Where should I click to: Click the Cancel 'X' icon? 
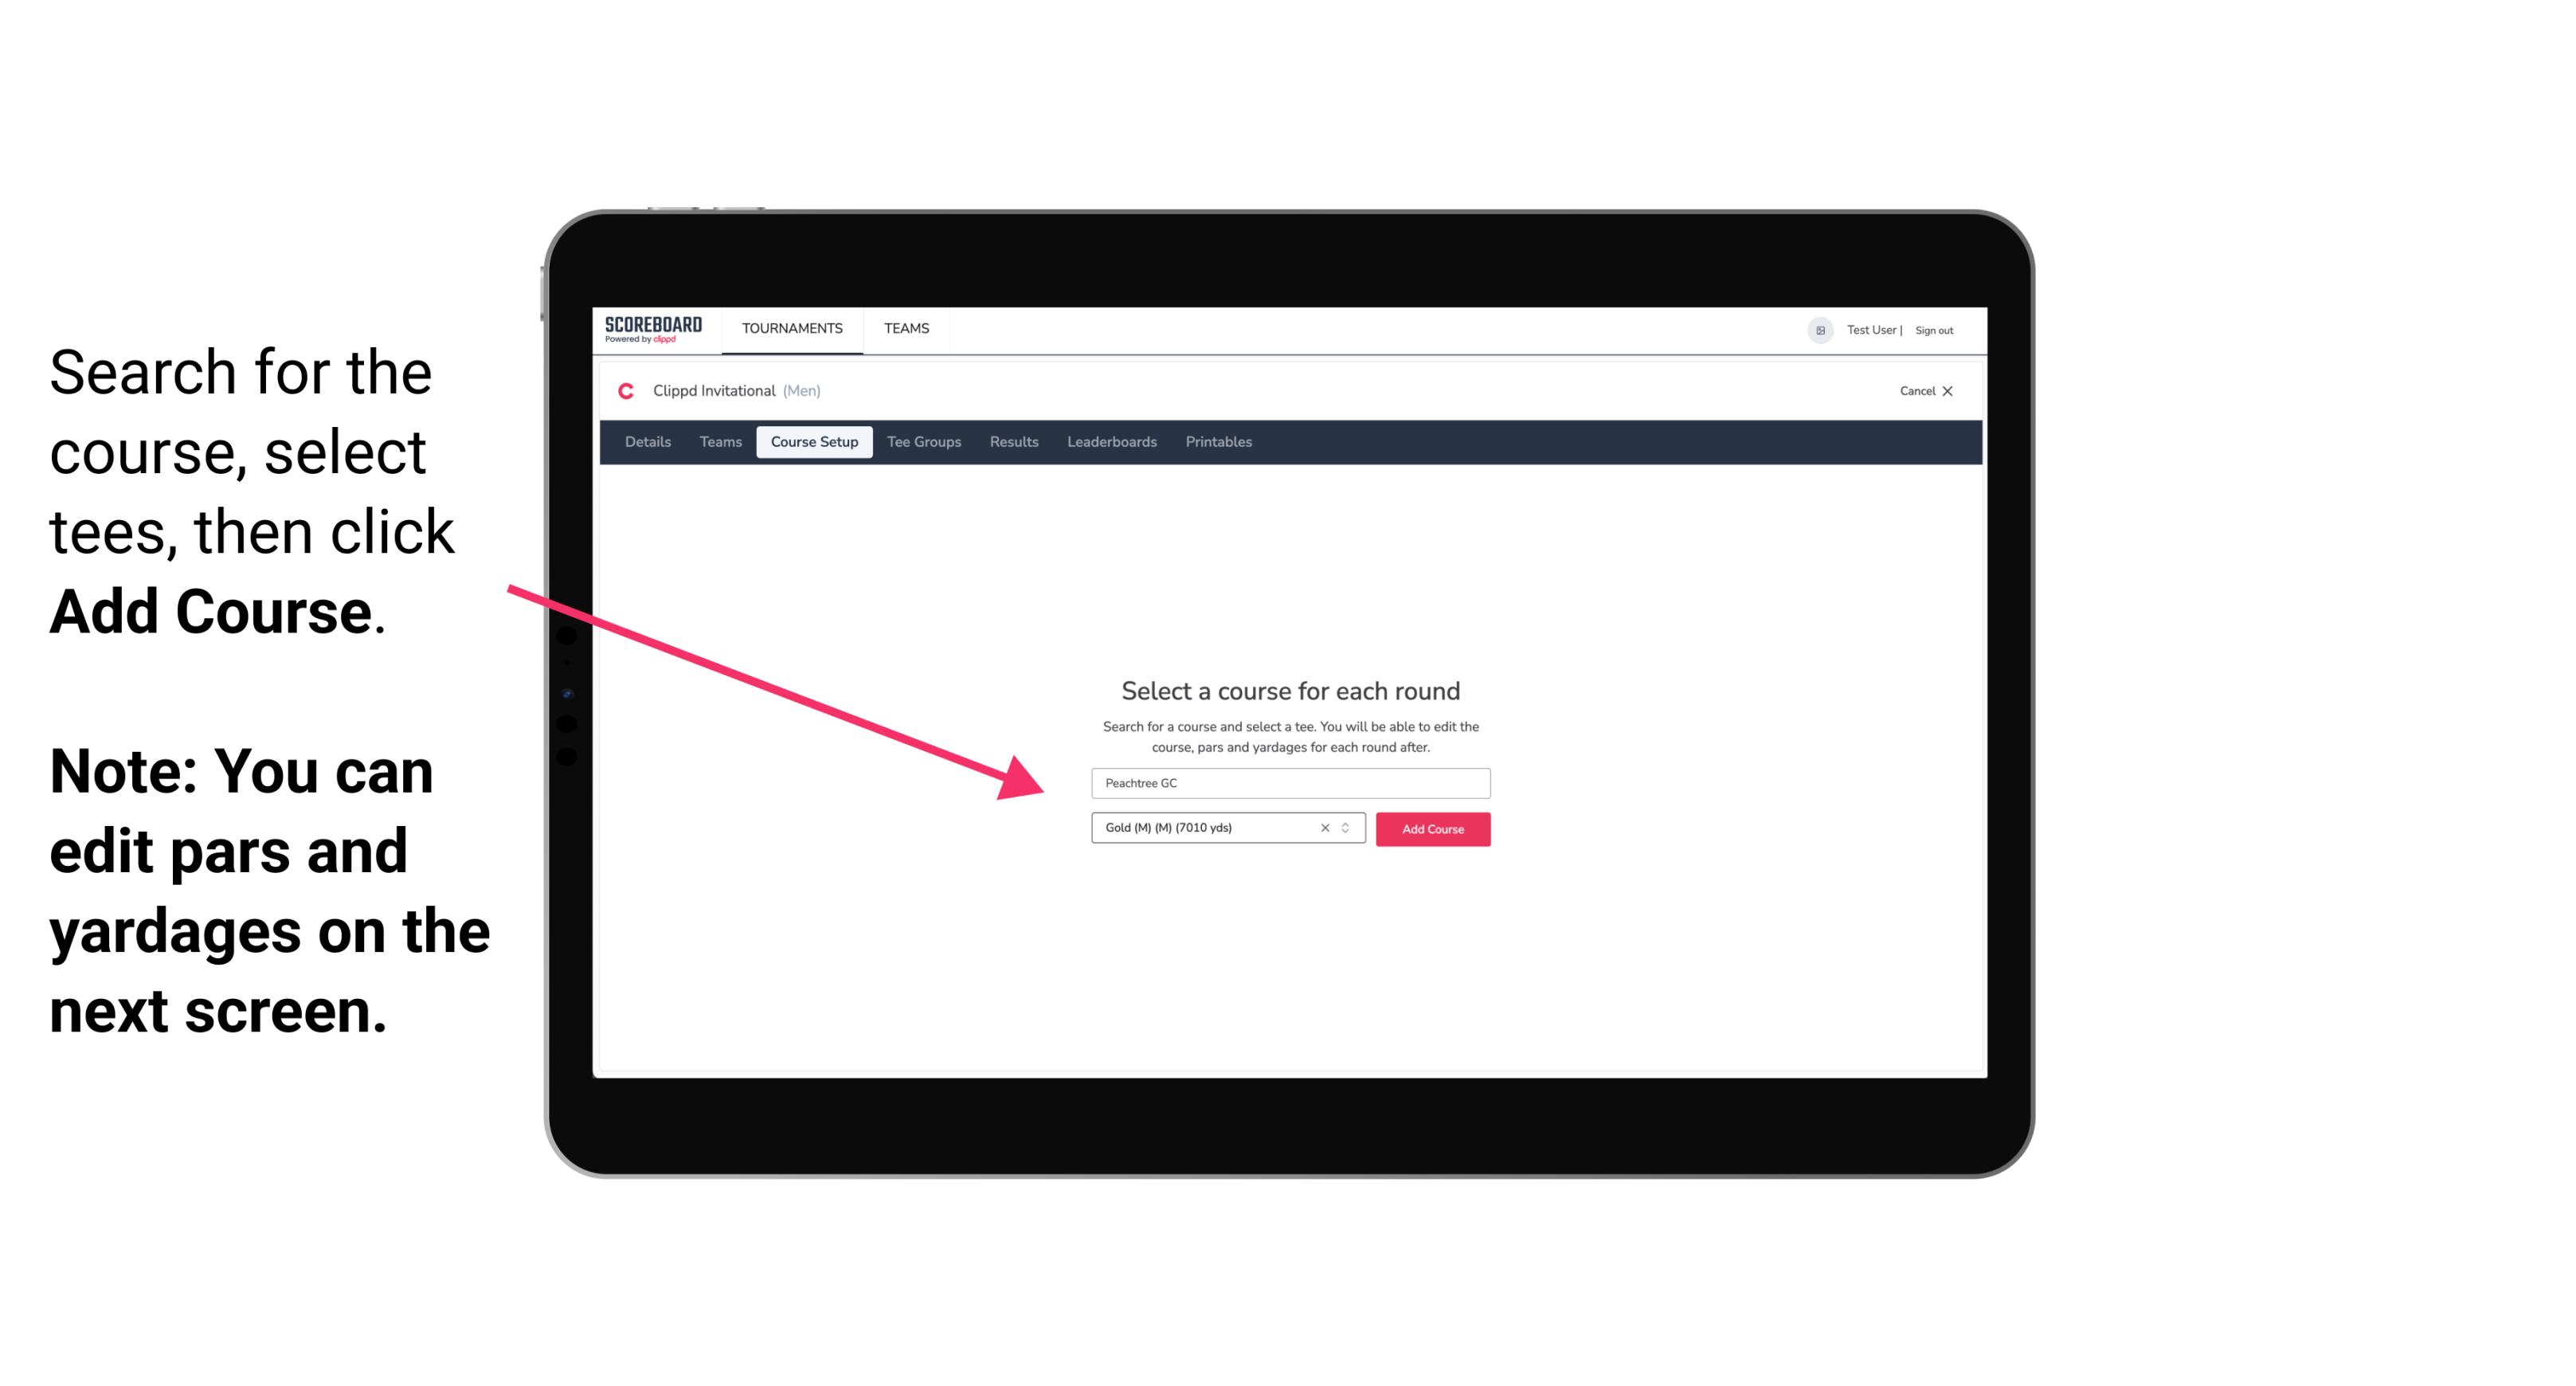click(1953, 391)
